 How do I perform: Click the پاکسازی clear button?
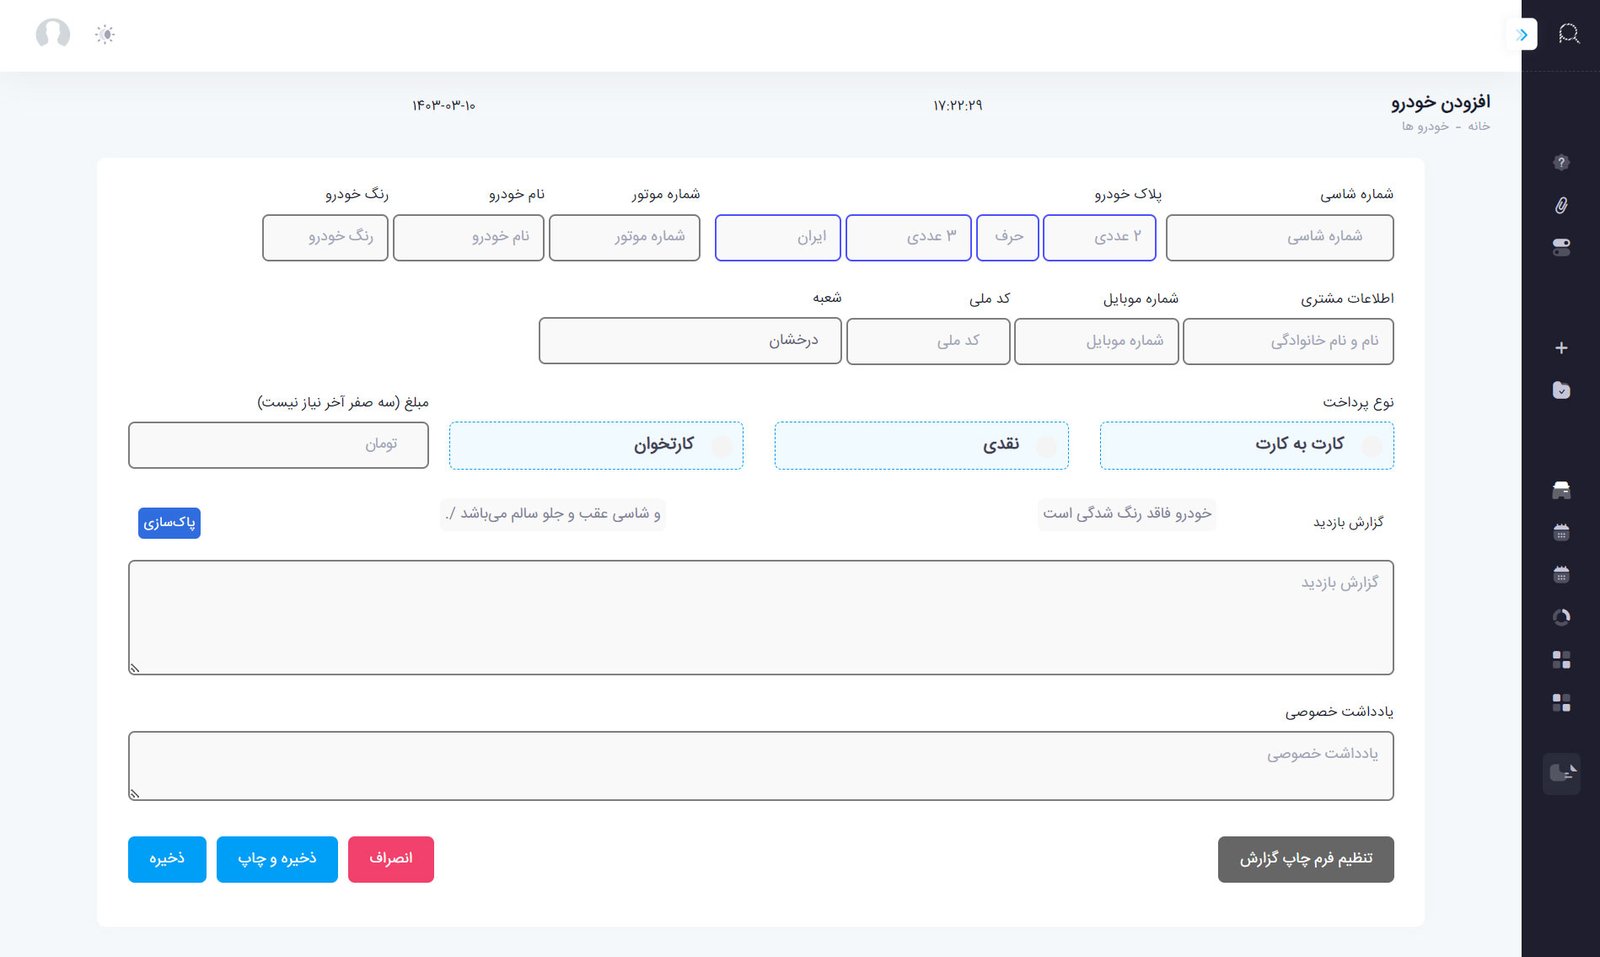click(169, 522)
